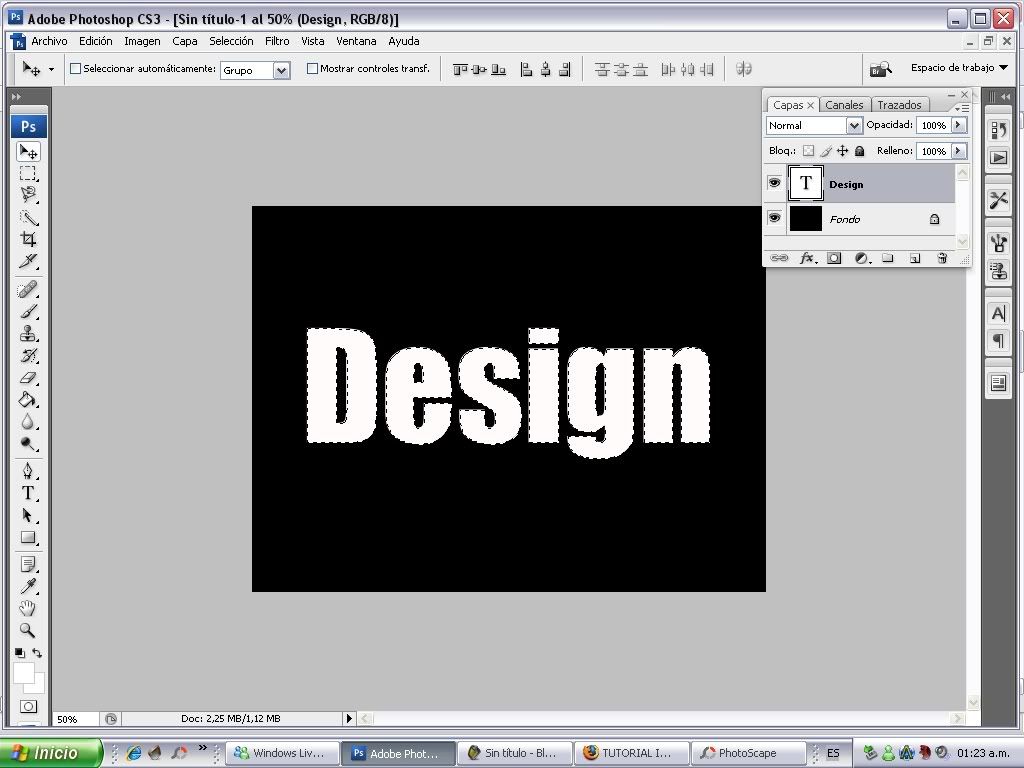Toggle Quick Mask mode button
Viewport: 1024px width, 768px height.
tap(28, 707)
